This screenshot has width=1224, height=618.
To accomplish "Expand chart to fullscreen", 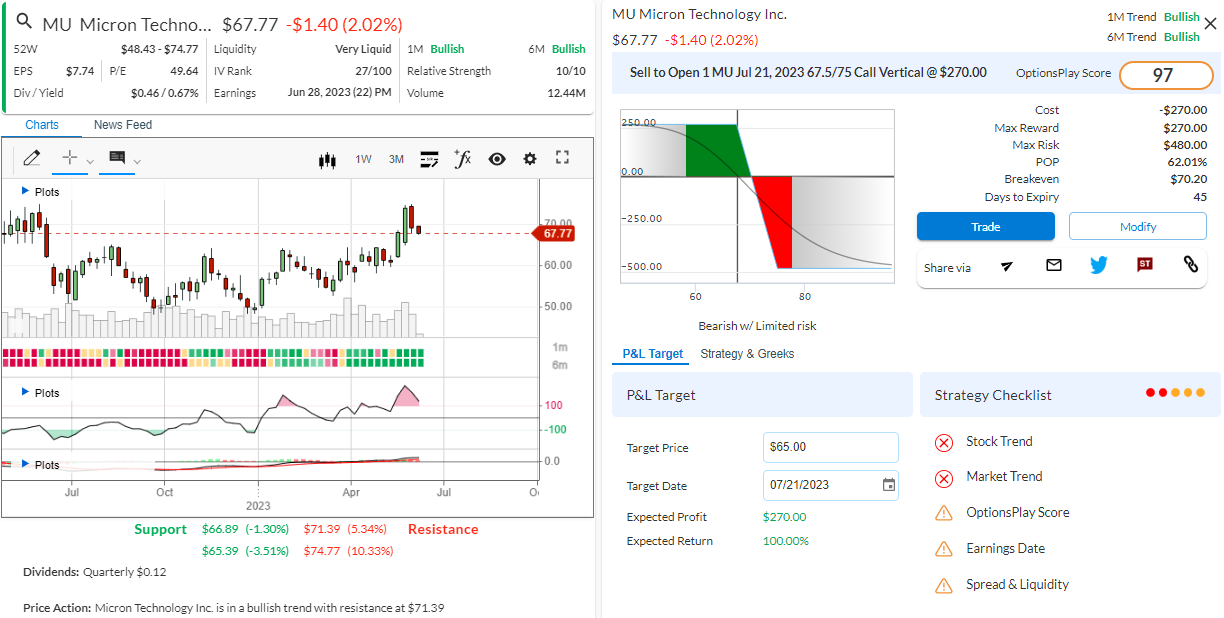I will click(562, 158).
